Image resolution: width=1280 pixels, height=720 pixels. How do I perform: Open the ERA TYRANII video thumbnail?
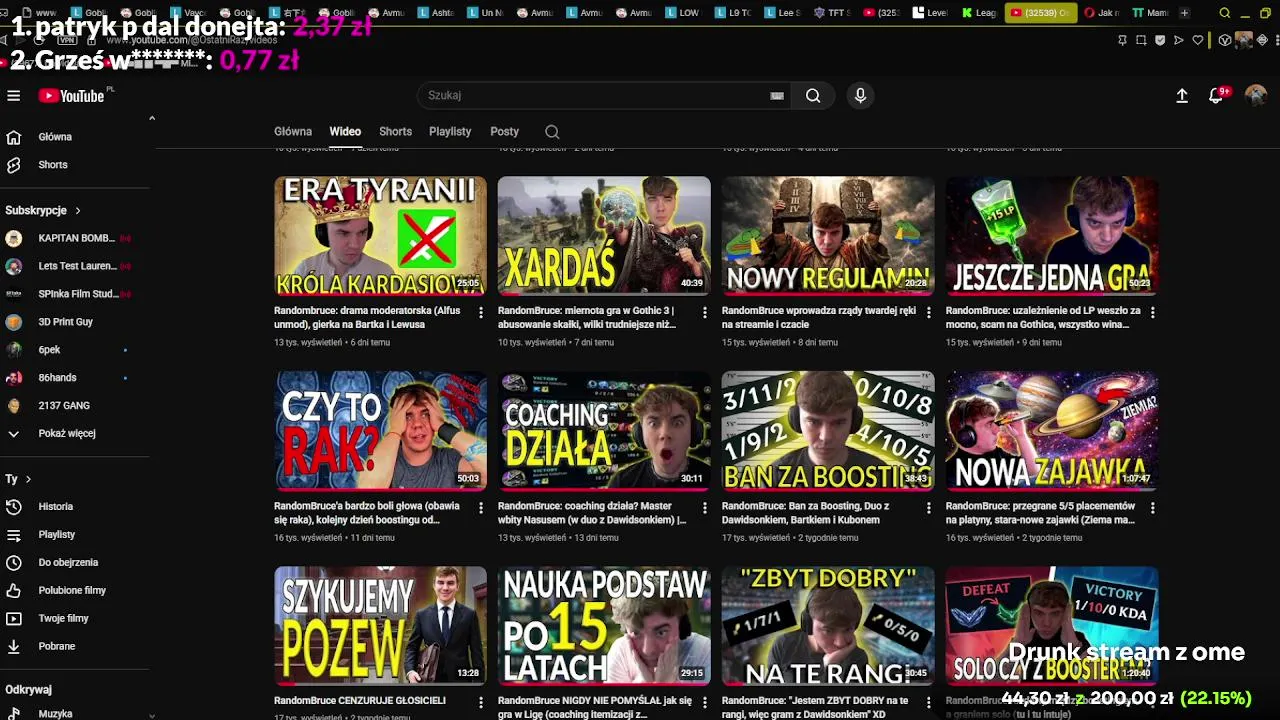[380, 236]
